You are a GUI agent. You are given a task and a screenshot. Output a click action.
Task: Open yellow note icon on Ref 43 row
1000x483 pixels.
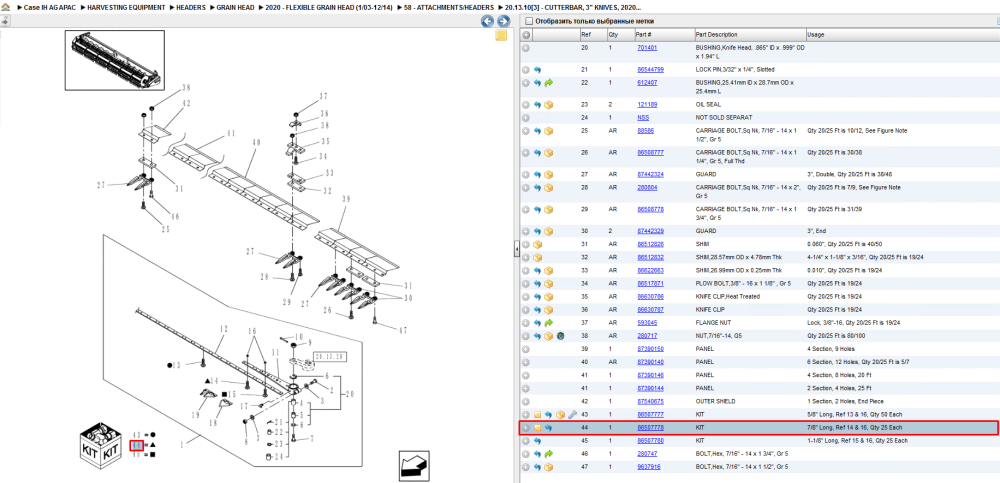point(538,415)
